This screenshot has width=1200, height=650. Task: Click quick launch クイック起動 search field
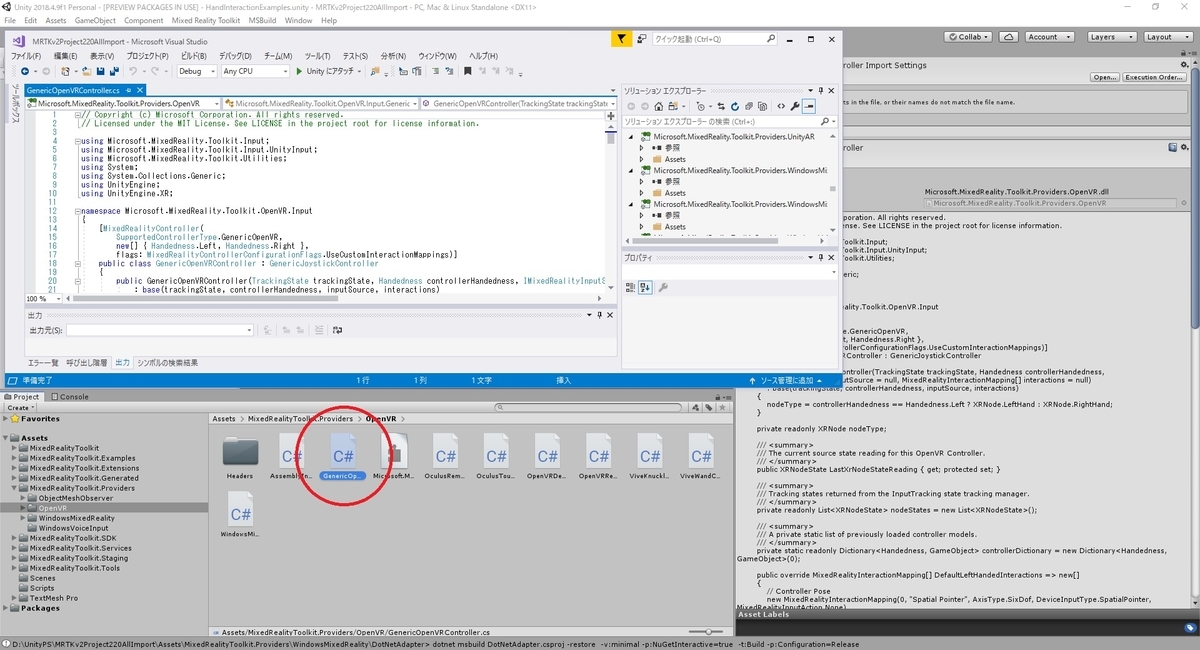point(713,39)
